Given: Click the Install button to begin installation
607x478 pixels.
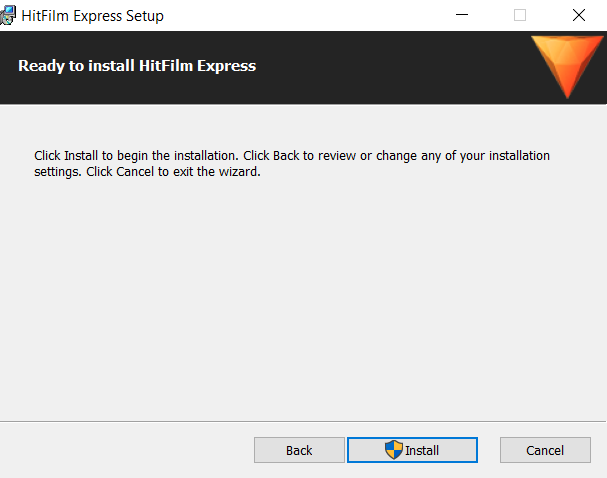Looking at the screenshot, I should point(412,450).
